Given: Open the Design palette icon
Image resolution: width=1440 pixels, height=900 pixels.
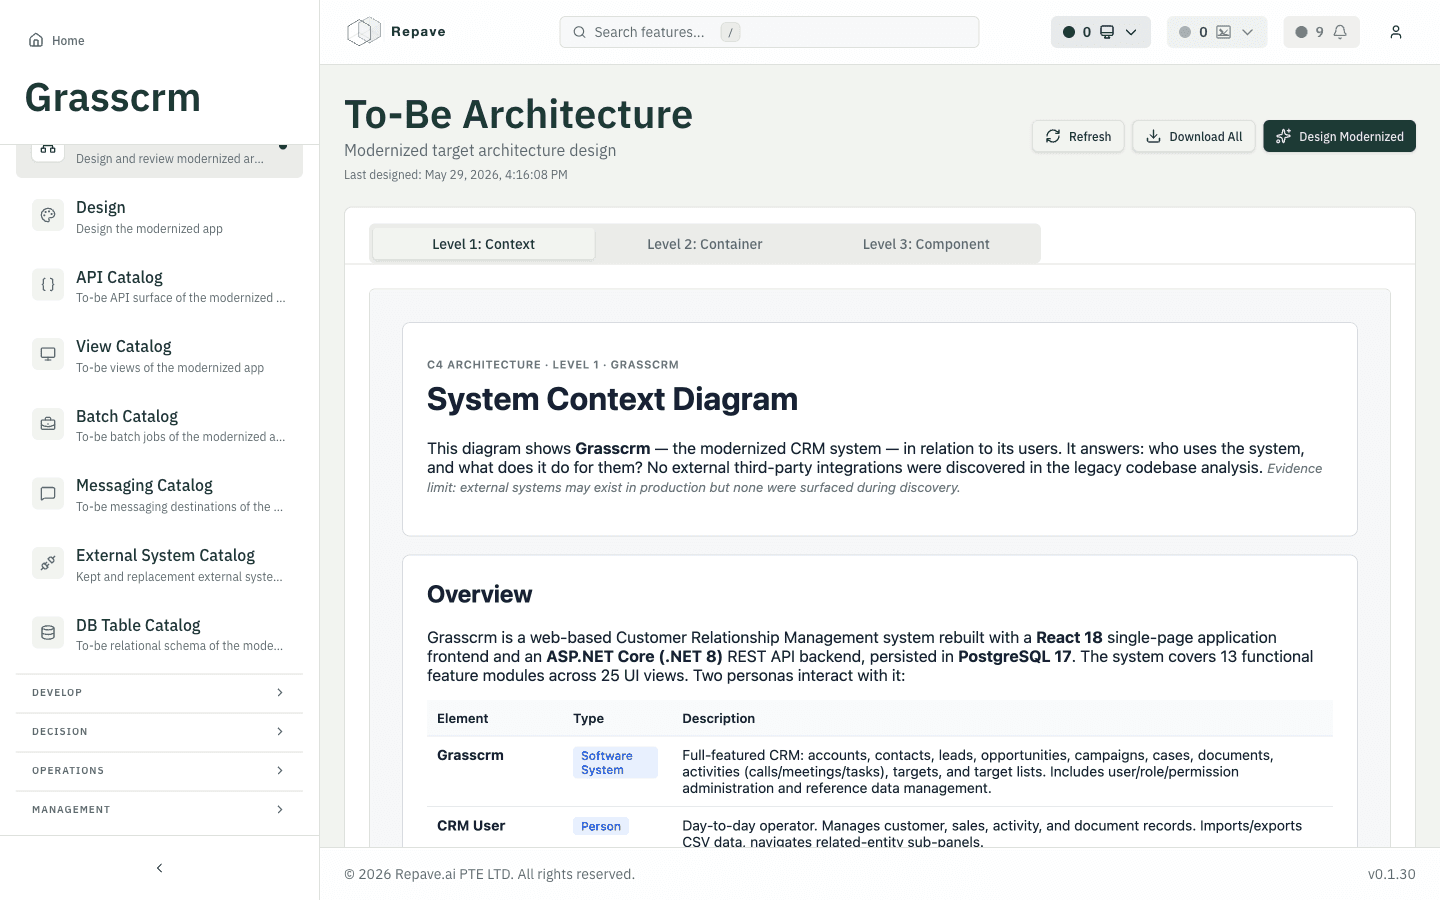Looking at the screenshot, I should click(x=48, y=215).
